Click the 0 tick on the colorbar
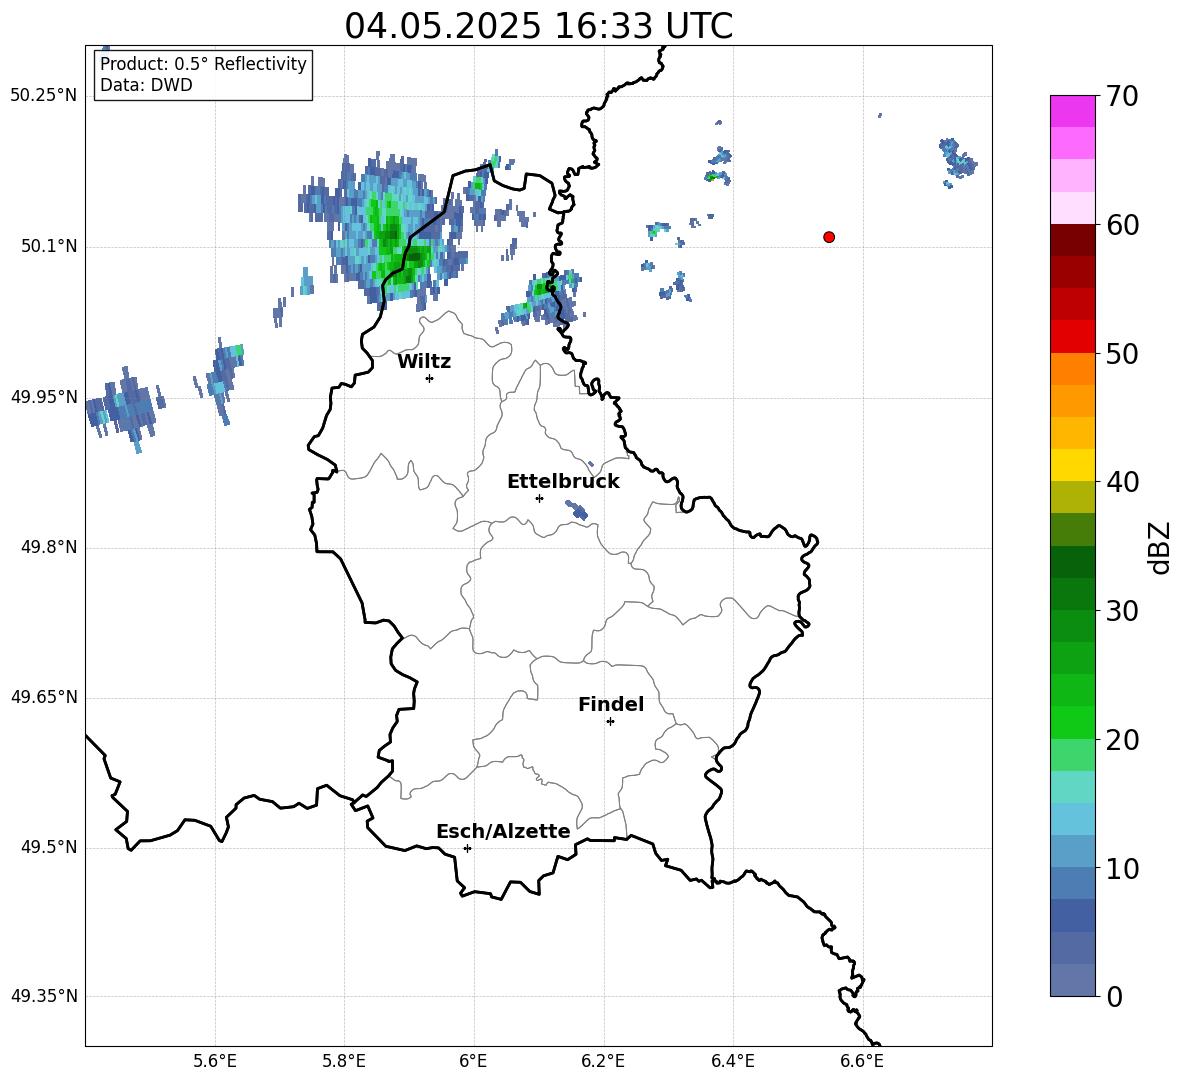This screenshot has height=1081, width=1184. pos(1114,997)
